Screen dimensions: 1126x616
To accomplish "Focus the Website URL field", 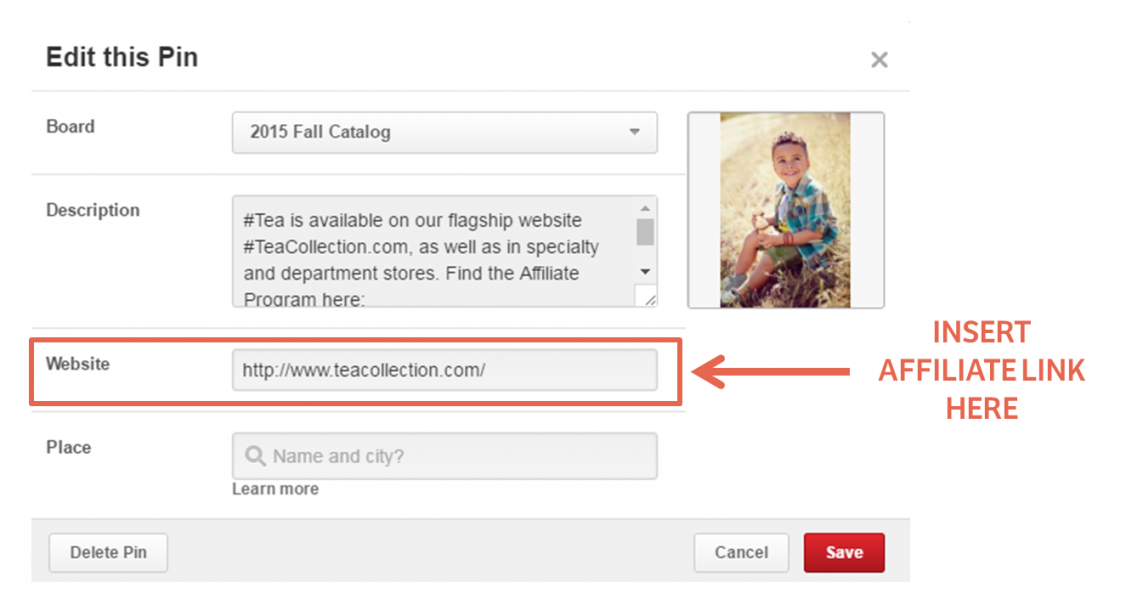I will click(444, 370).
